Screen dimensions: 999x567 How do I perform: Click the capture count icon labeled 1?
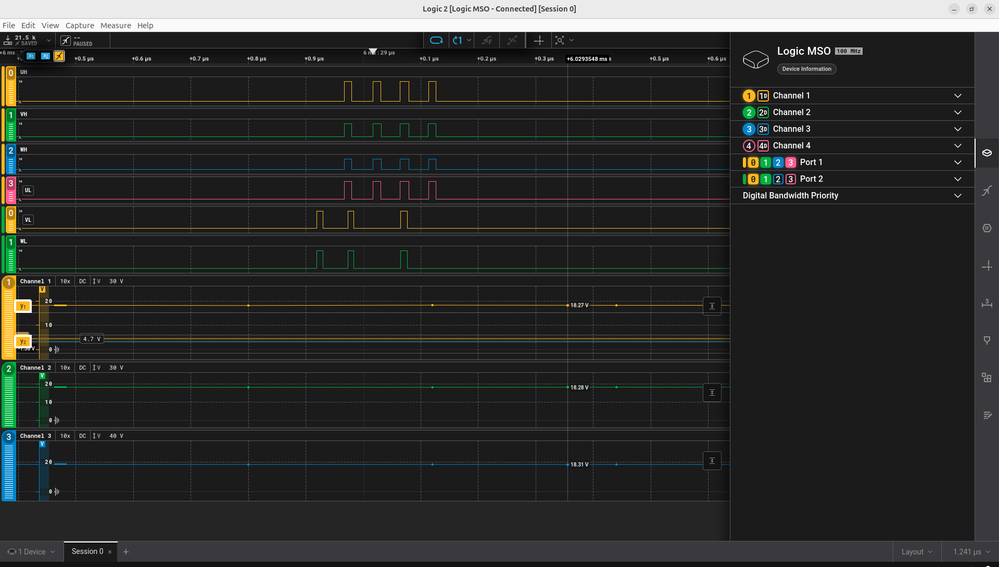pyautogui.click(x=457, y=40)
